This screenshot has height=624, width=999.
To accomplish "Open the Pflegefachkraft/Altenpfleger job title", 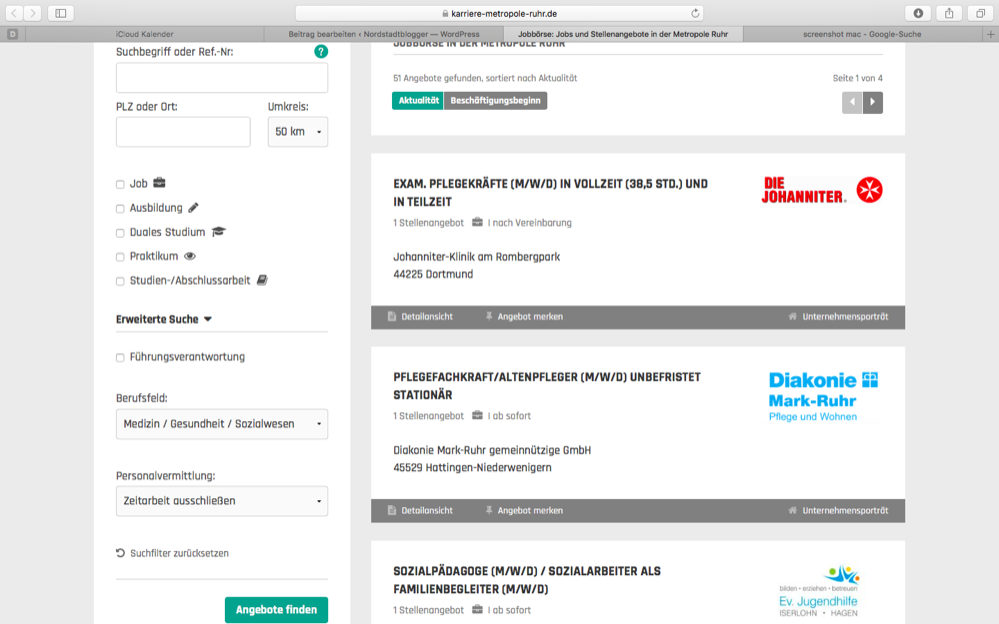I will [x=547, y=386].
